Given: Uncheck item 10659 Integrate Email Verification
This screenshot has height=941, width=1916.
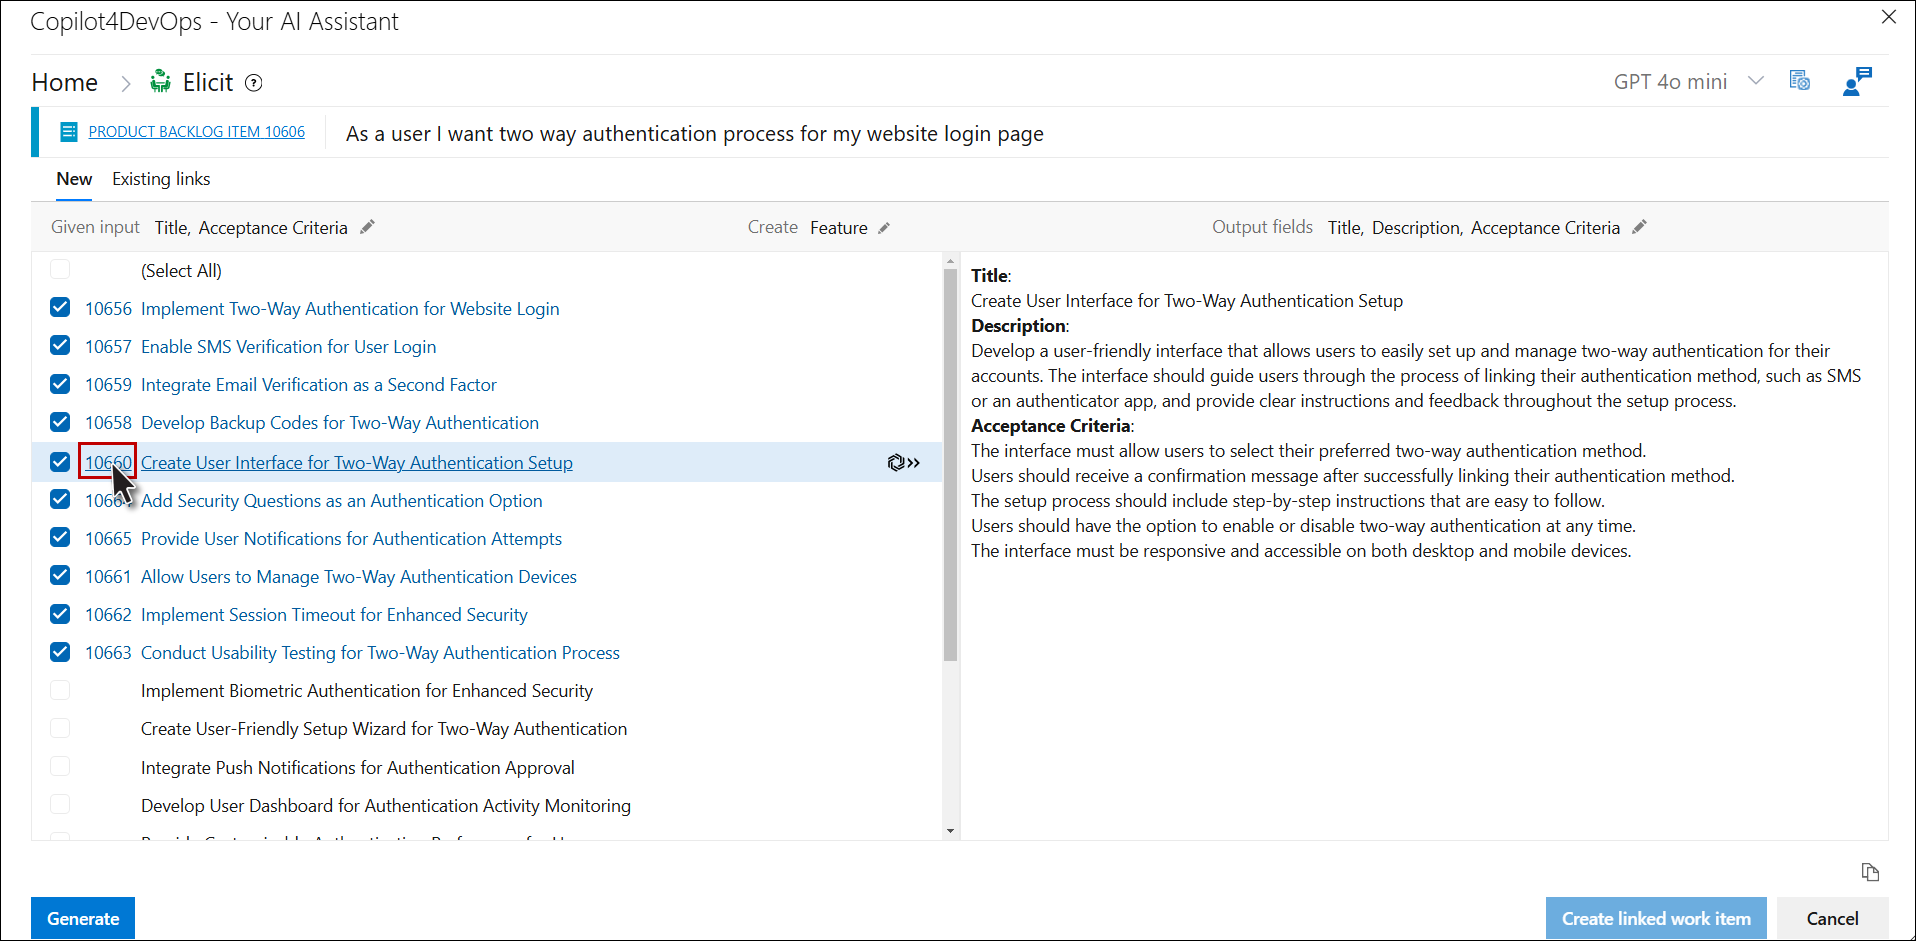Looking at the screenshot, I should 60,383.
